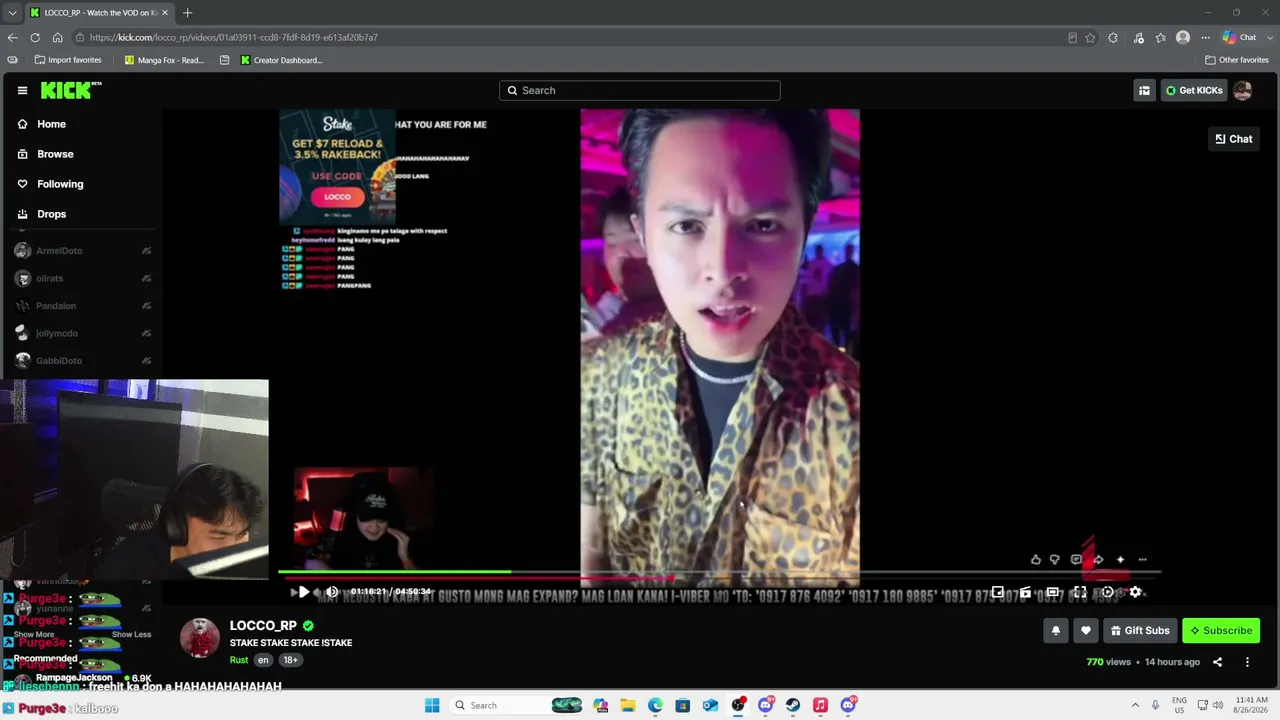Image resolution: width=1280 pixels, height=720 pixels.
Task: Toggle picture-in-picture mode
Action: point(998,592)
